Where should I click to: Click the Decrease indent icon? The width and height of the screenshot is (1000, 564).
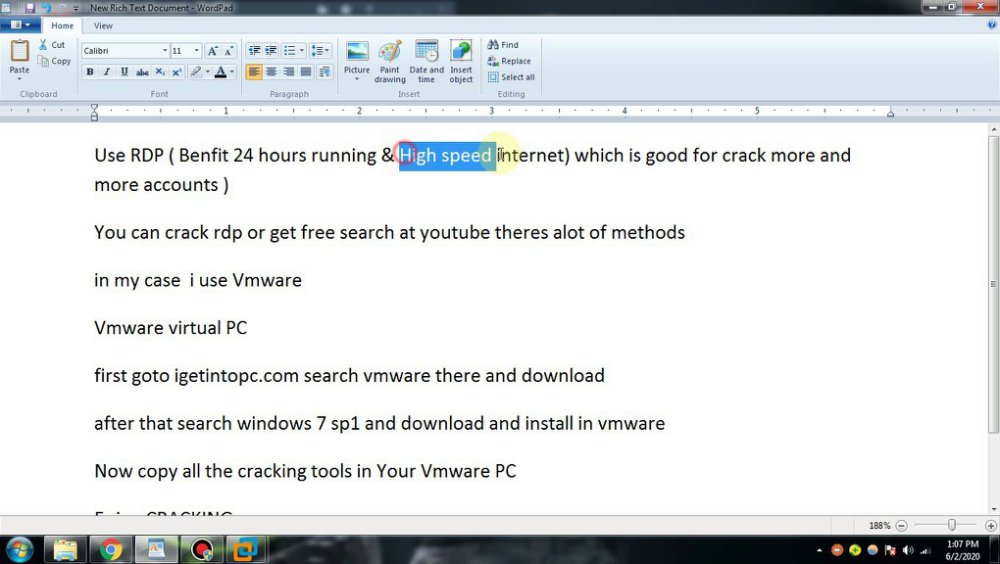click(x=254, y=50)
